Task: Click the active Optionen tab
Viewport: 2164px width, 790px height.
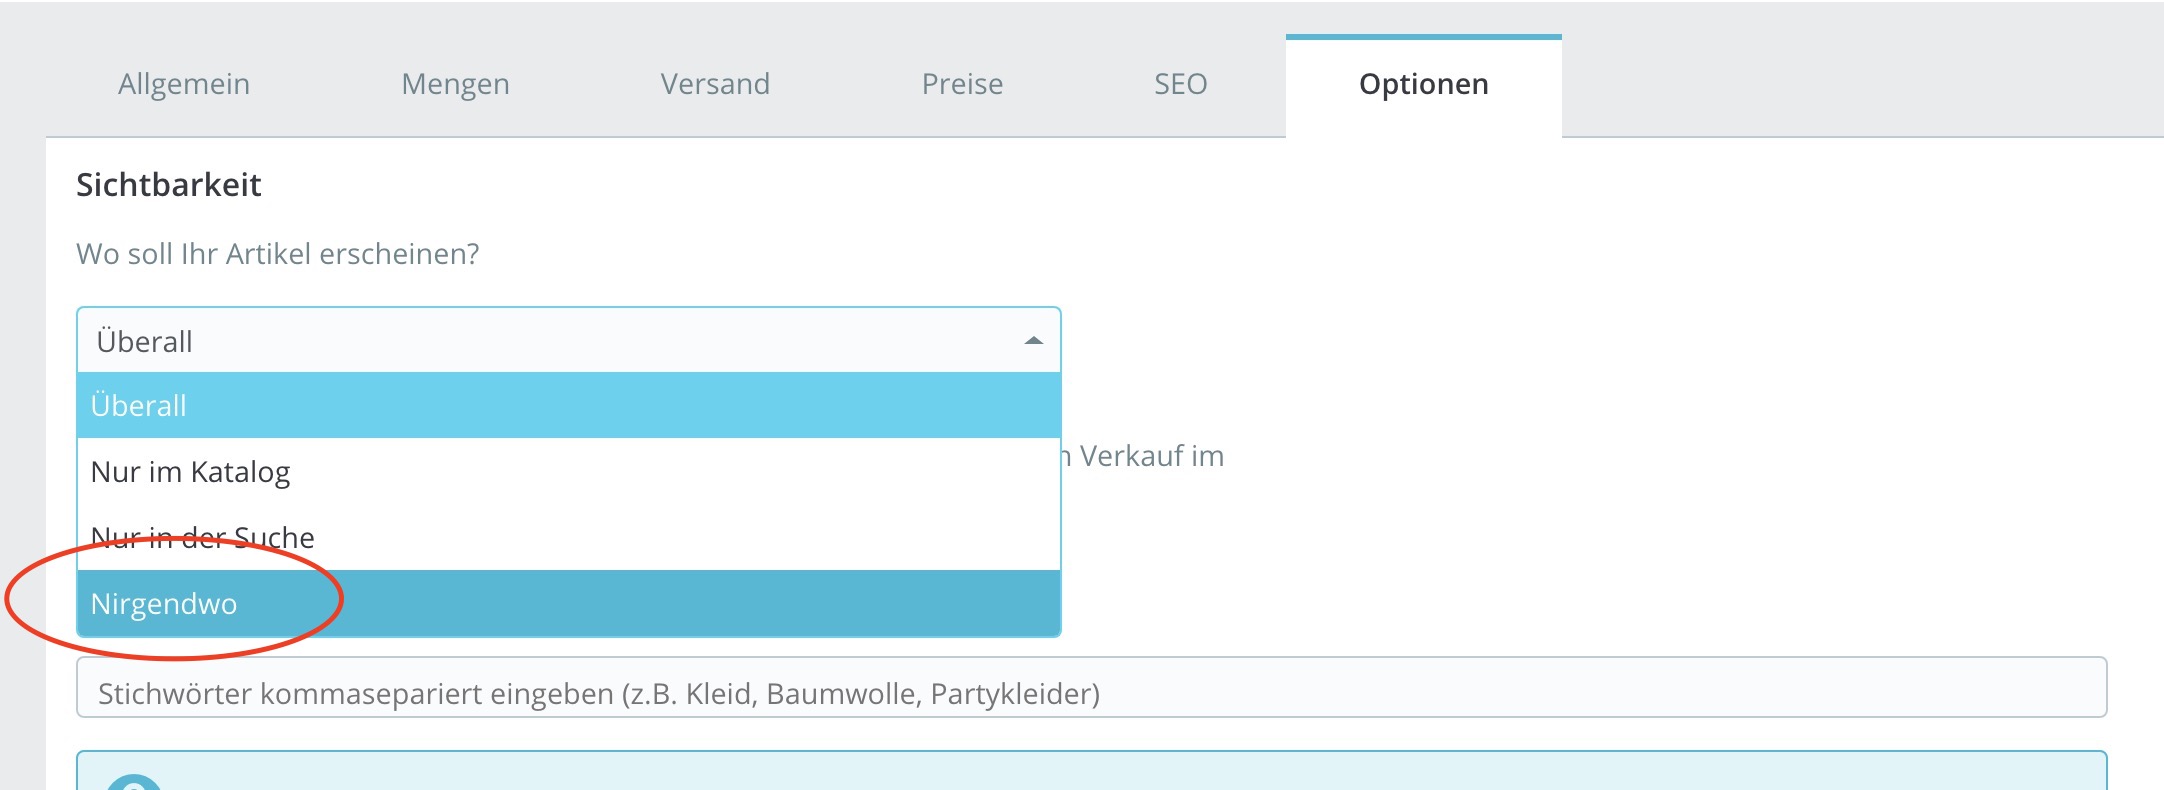Action: [x=1423, y=84]
